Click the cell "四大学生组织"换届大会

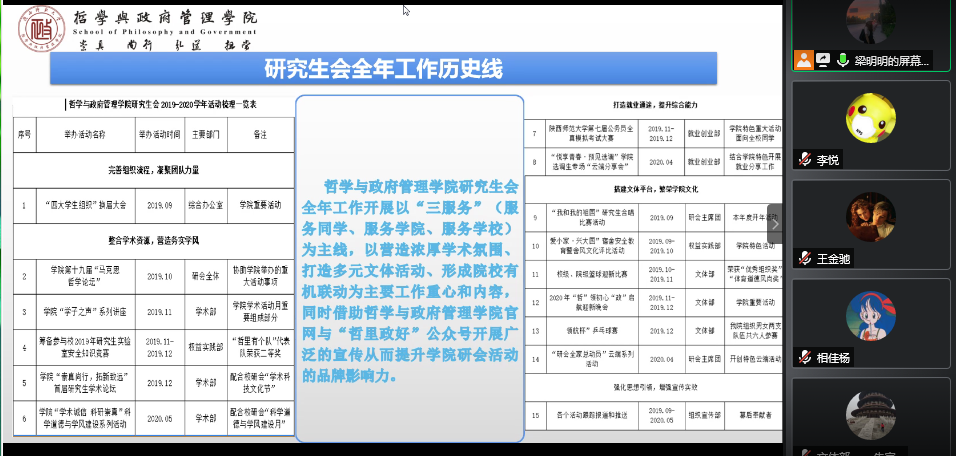tap(85, 205)
